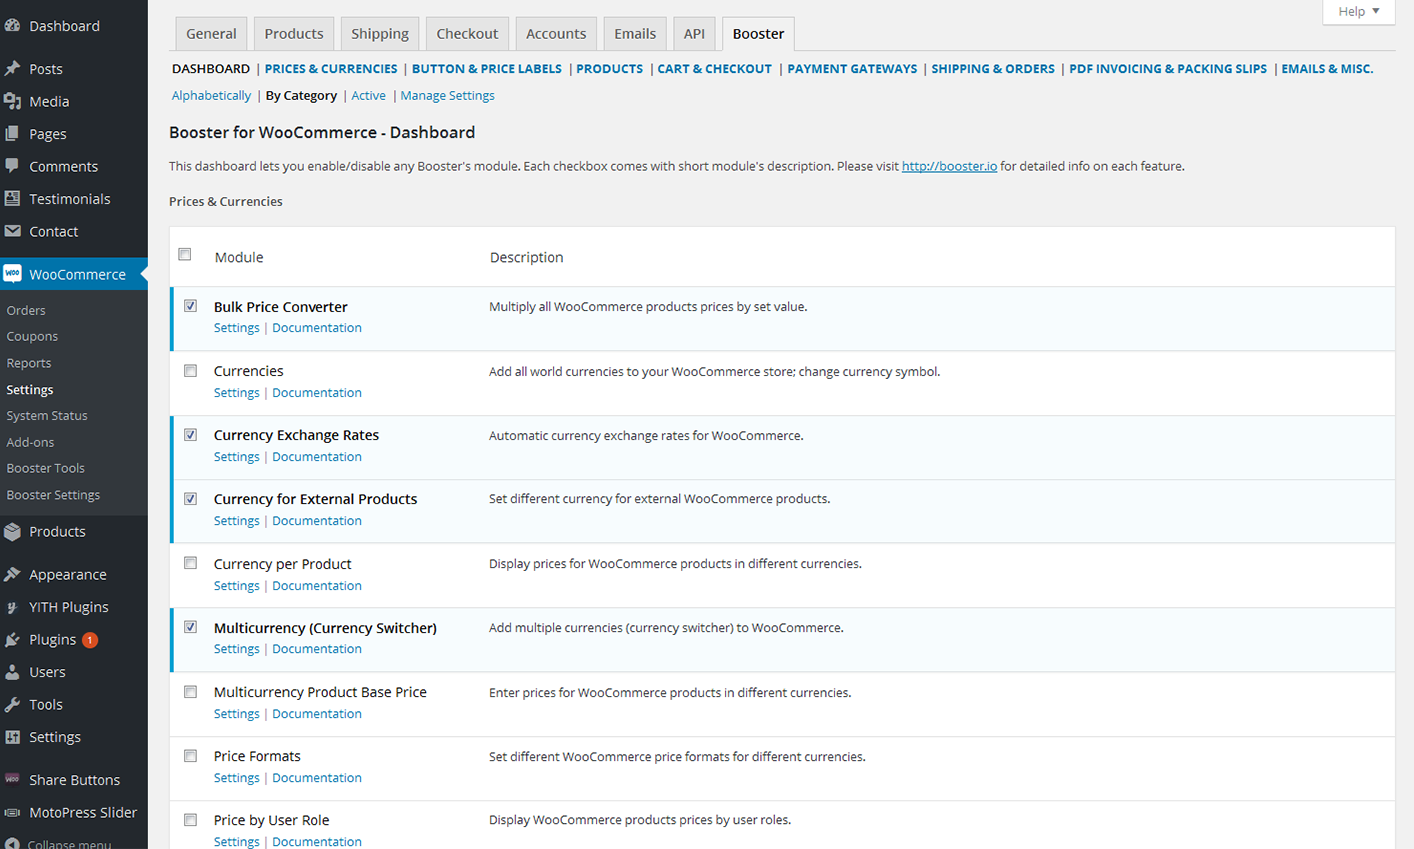Click the Comments speech bubble icon
Image resolution: width=1414 pixels, height=849 pixels.
click(x=12, y=166)
